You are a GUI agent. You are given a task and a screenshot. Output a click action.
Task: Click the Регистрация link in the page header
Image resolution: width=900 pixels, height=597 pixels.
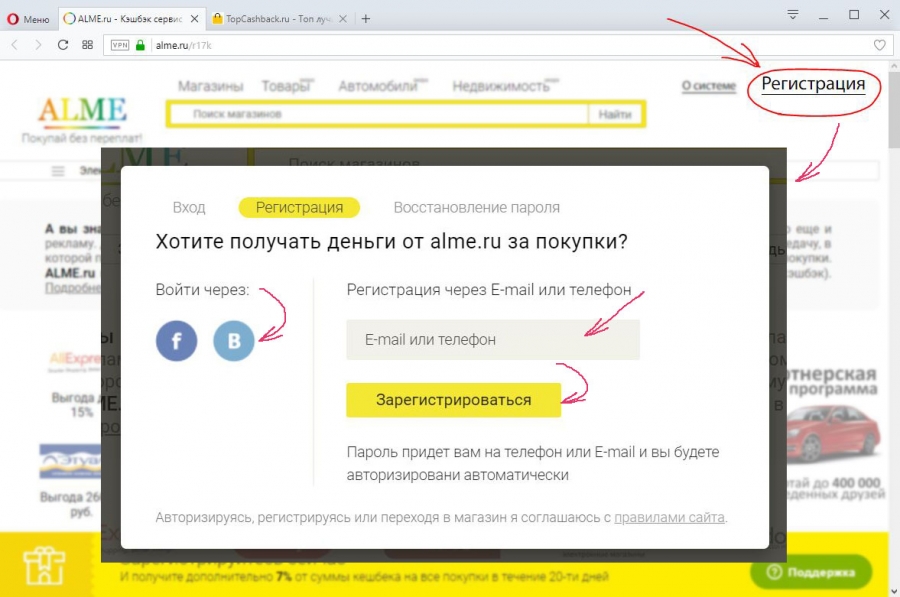click(813, 84)
